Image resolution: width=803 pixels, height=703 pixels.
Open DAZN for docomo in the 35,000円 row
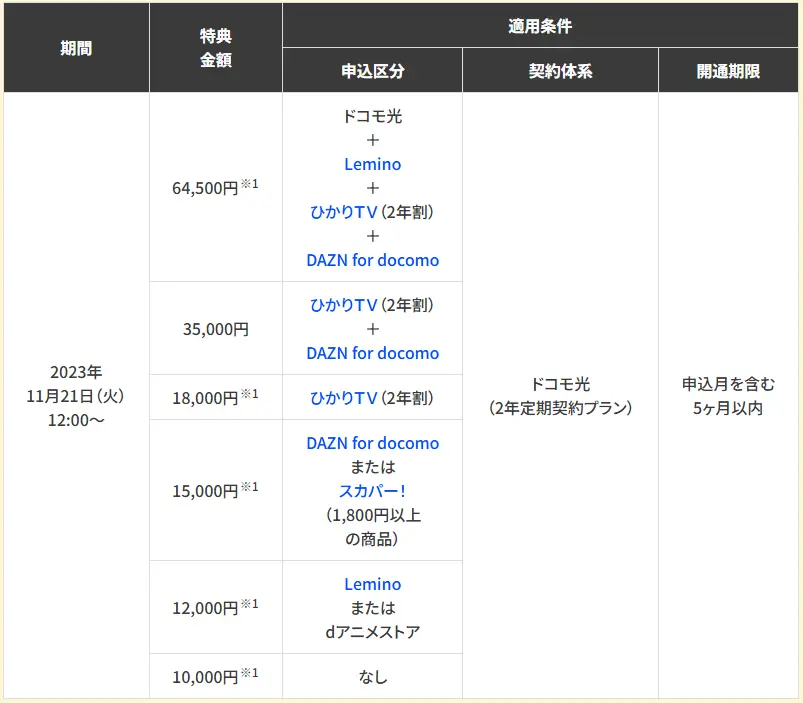(x=372, y=353)
